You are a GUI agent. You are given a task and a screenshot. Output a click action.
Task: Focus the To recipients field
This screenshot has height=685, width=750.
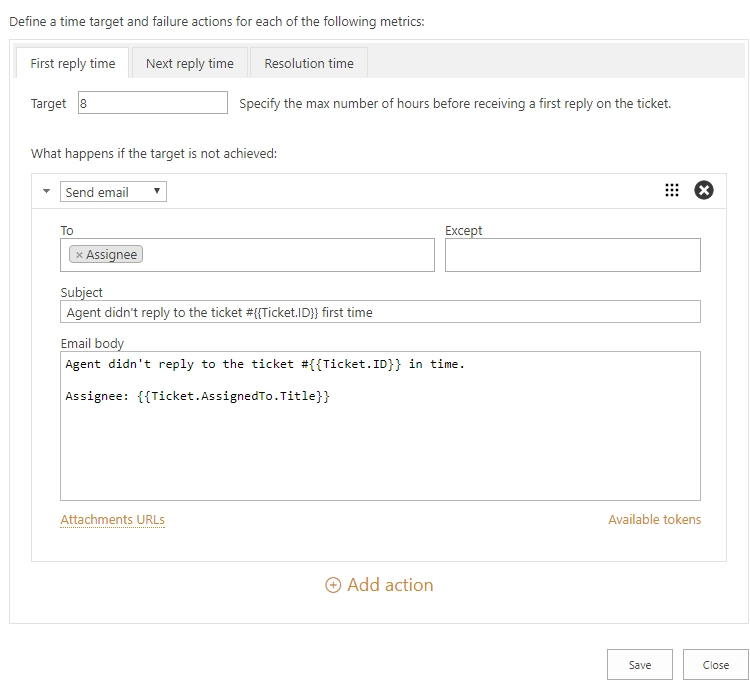click(x=247, y=255)
